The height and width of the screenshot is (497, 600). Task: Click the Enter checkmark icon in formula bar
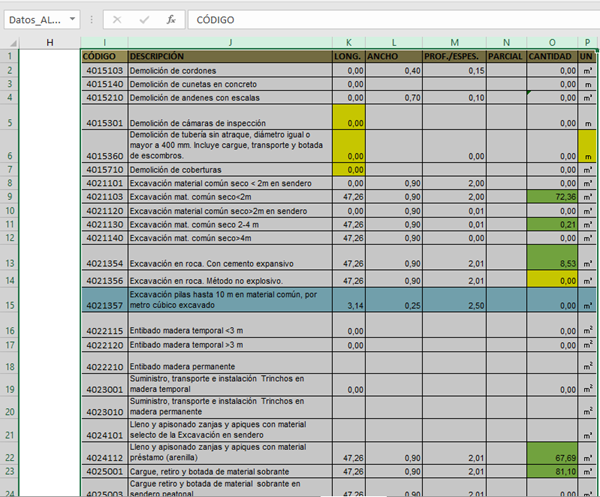pyautogui.click(x=144, y=19)
